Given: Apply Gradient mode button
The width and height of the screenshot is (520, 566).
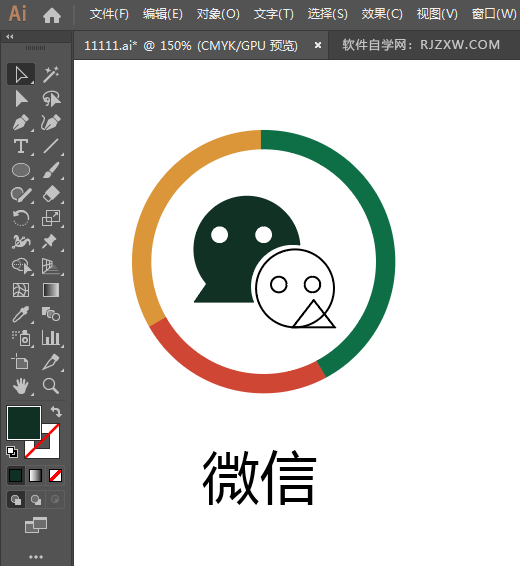Looking at the screenshot, I should coord(35,476).
